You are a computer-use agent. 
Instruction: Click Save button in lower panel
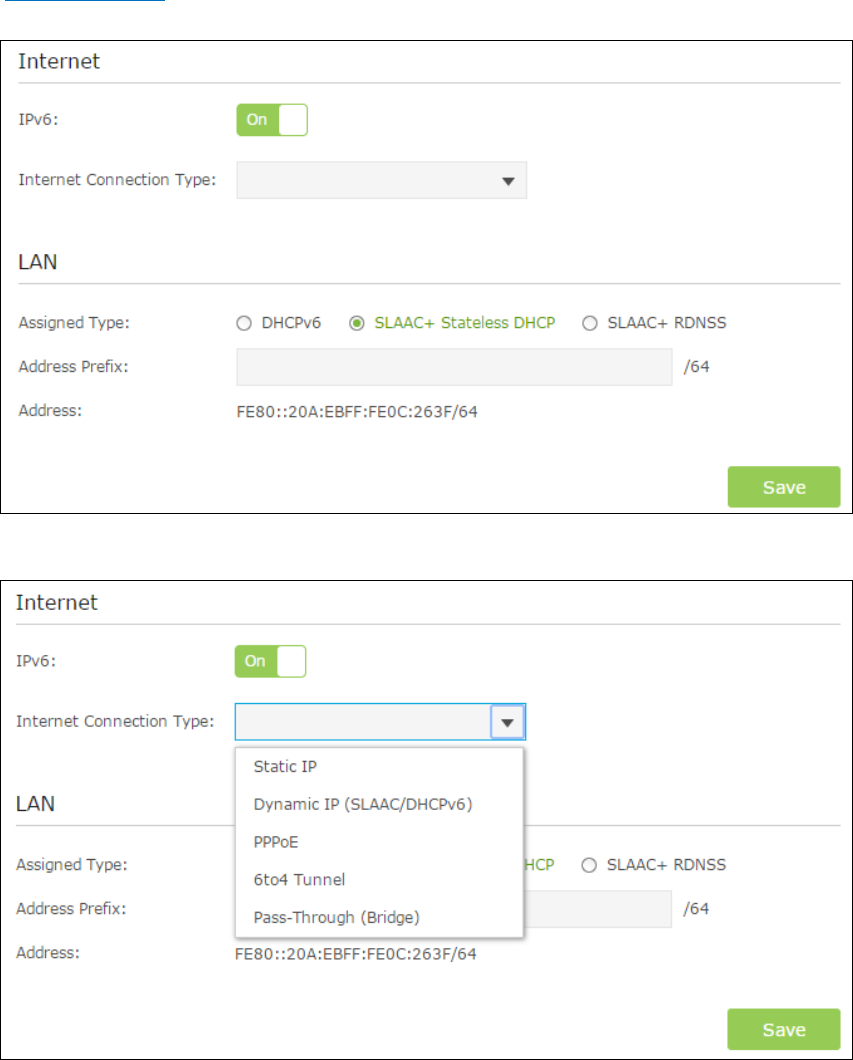click(x=784, y=1029)
